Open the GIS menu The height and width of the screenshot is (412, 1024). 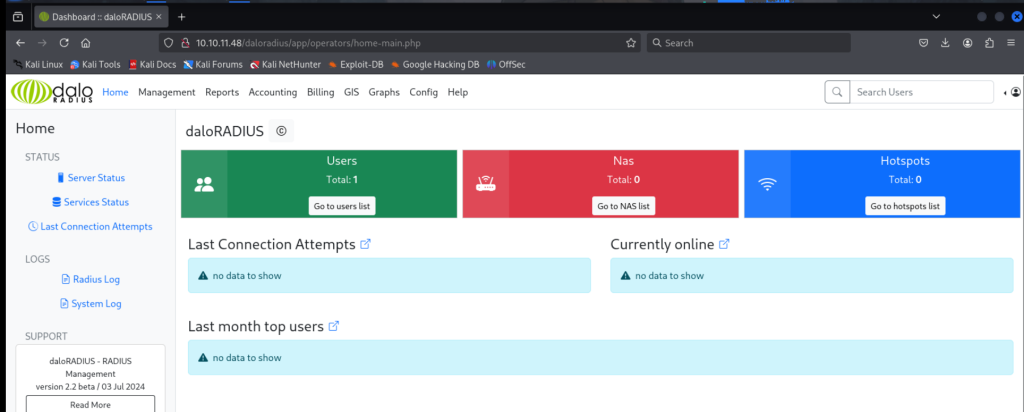(351, 92)
